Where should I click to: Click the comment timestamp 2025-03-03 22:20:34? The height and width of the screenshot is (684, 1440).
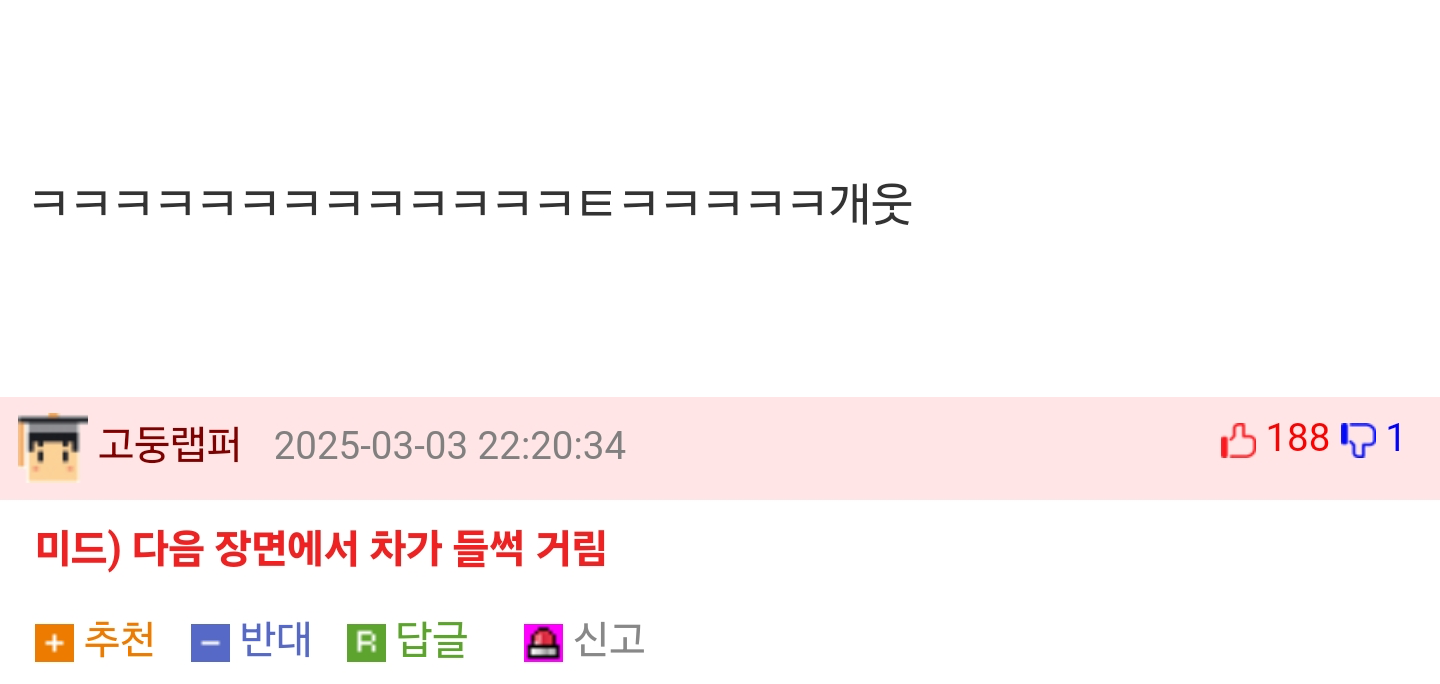[x=450, y=446]
